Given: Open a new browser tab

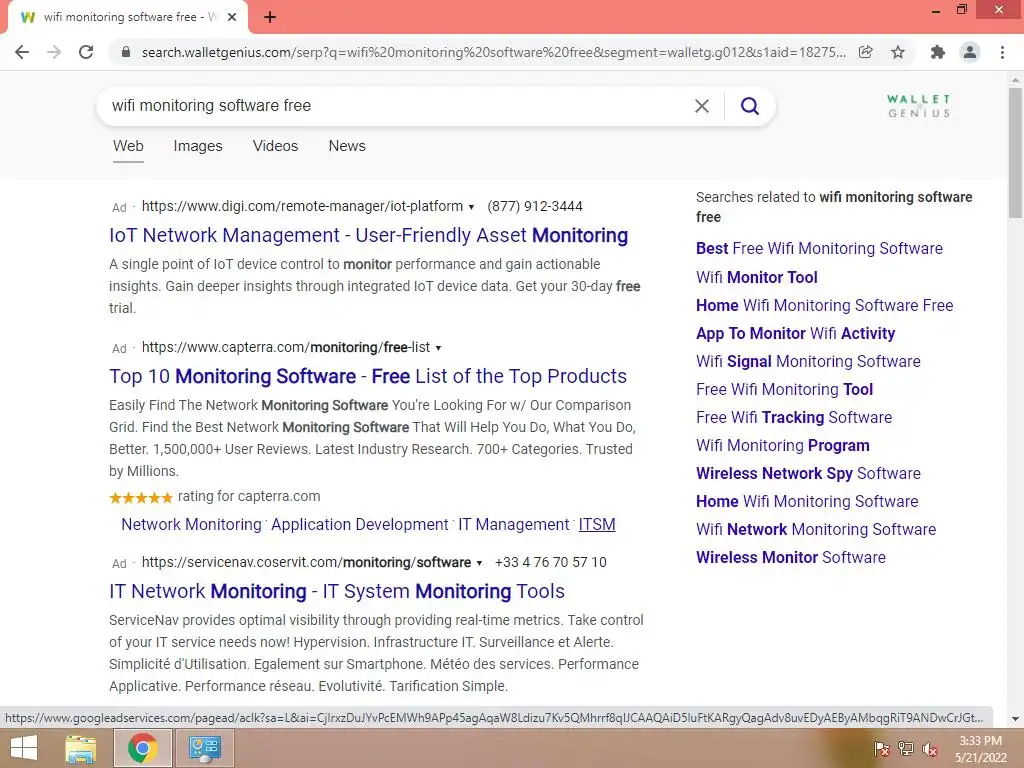Looking at the screenshot, I should [x=270, y=17].
